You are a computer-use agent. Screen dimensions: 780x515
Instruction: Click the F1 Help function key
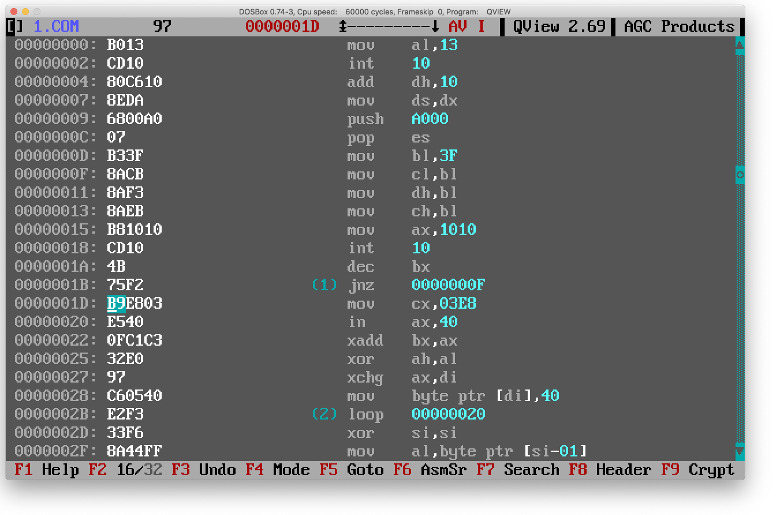click(47, 470)
